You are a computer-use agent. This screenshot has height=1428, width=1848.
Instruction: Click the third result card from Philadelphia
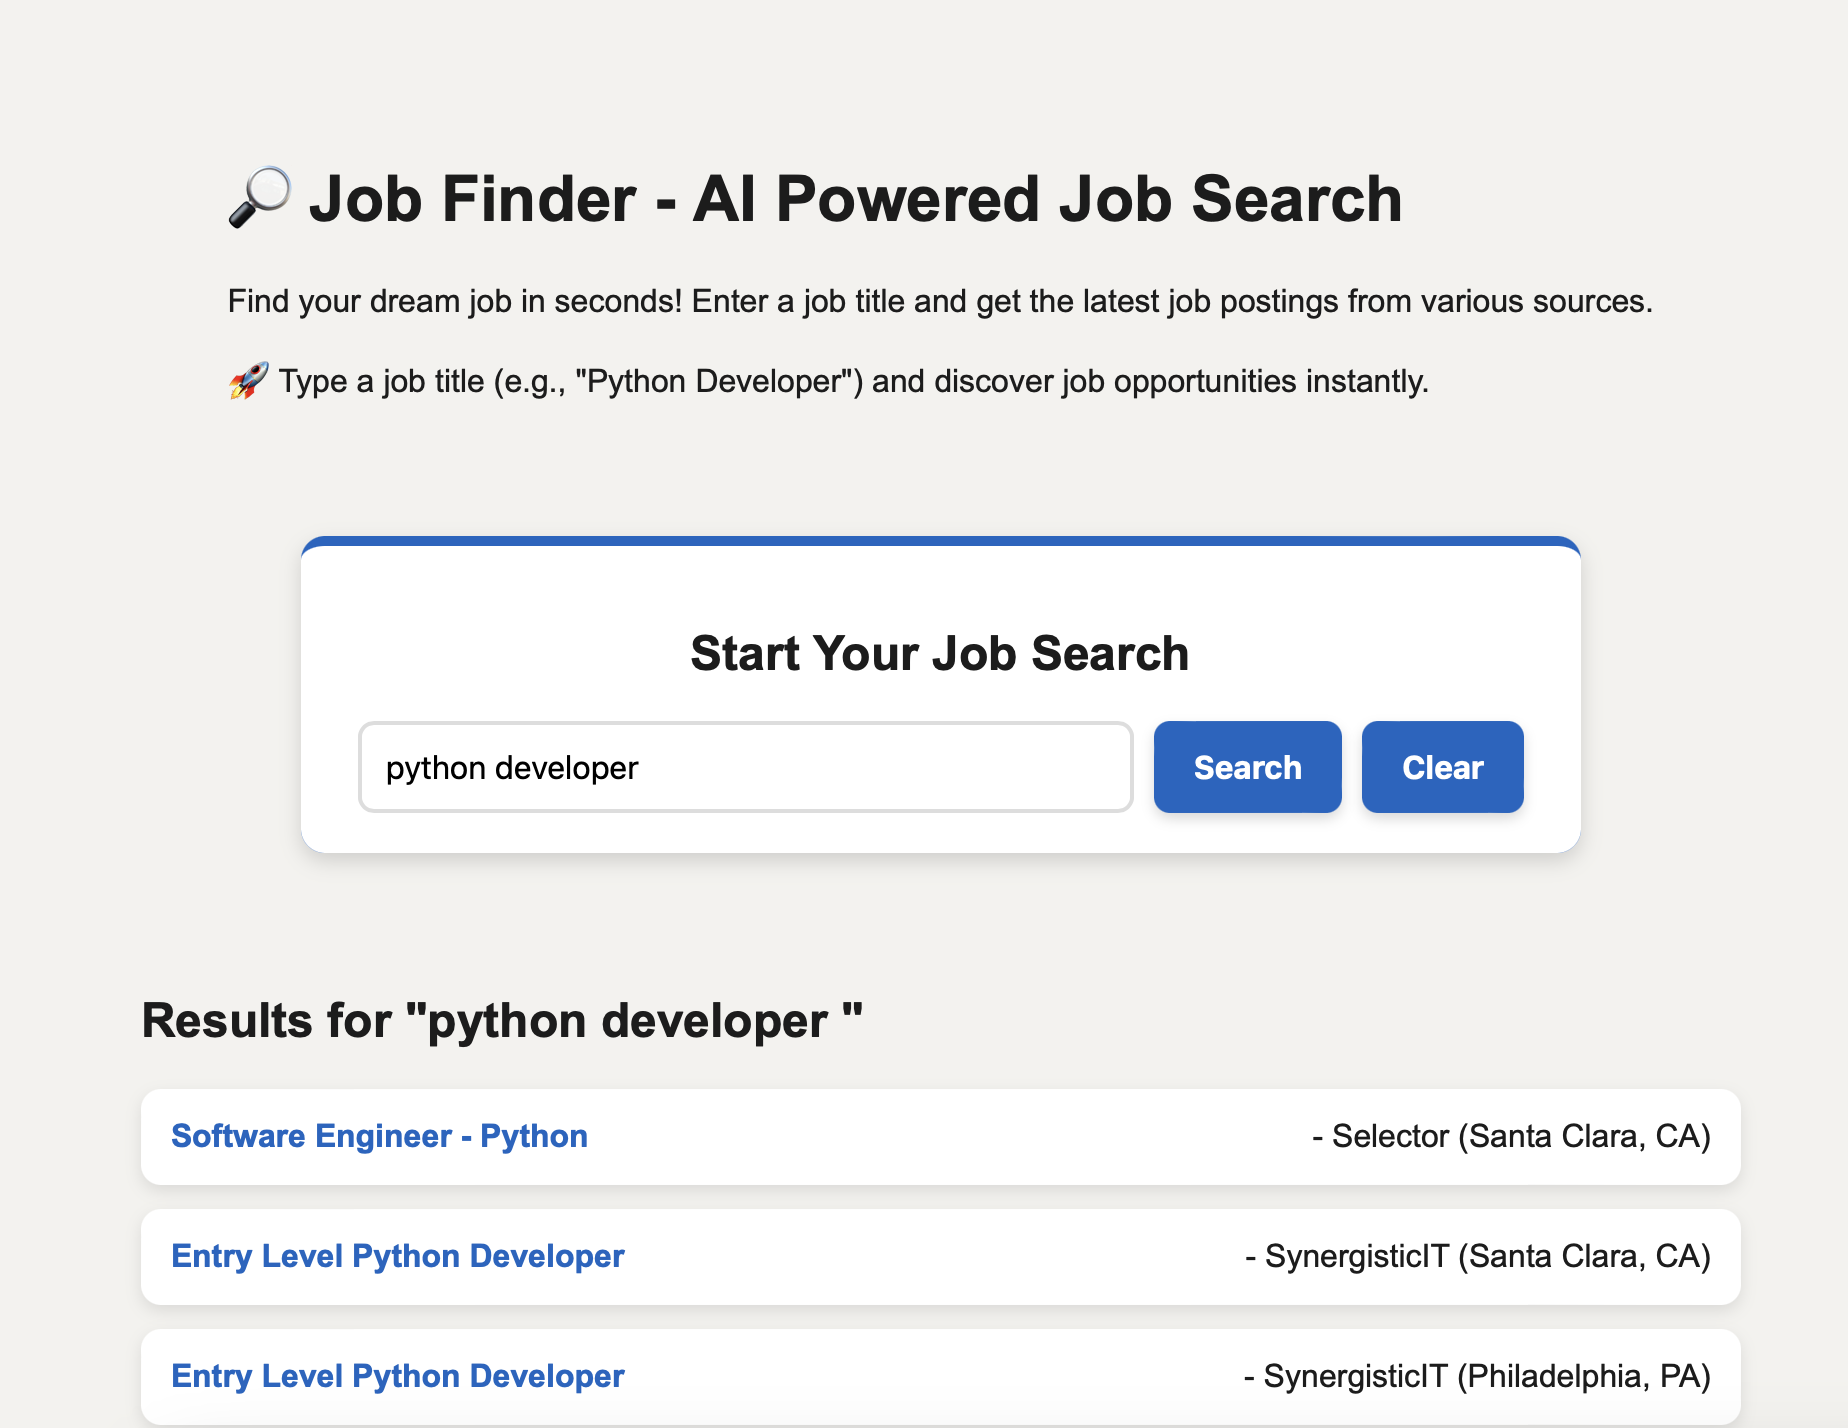click(x=940, y=1377)
